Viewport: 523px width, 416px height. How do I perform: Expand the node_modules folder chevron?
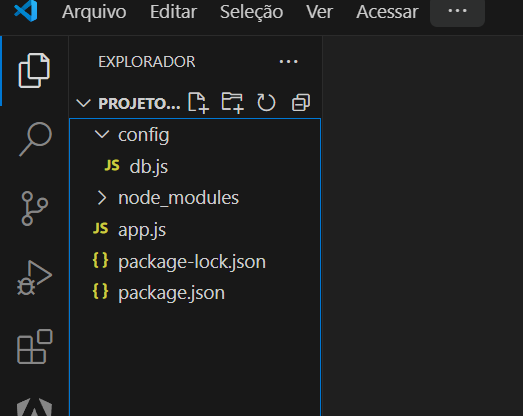coord(102,197)
